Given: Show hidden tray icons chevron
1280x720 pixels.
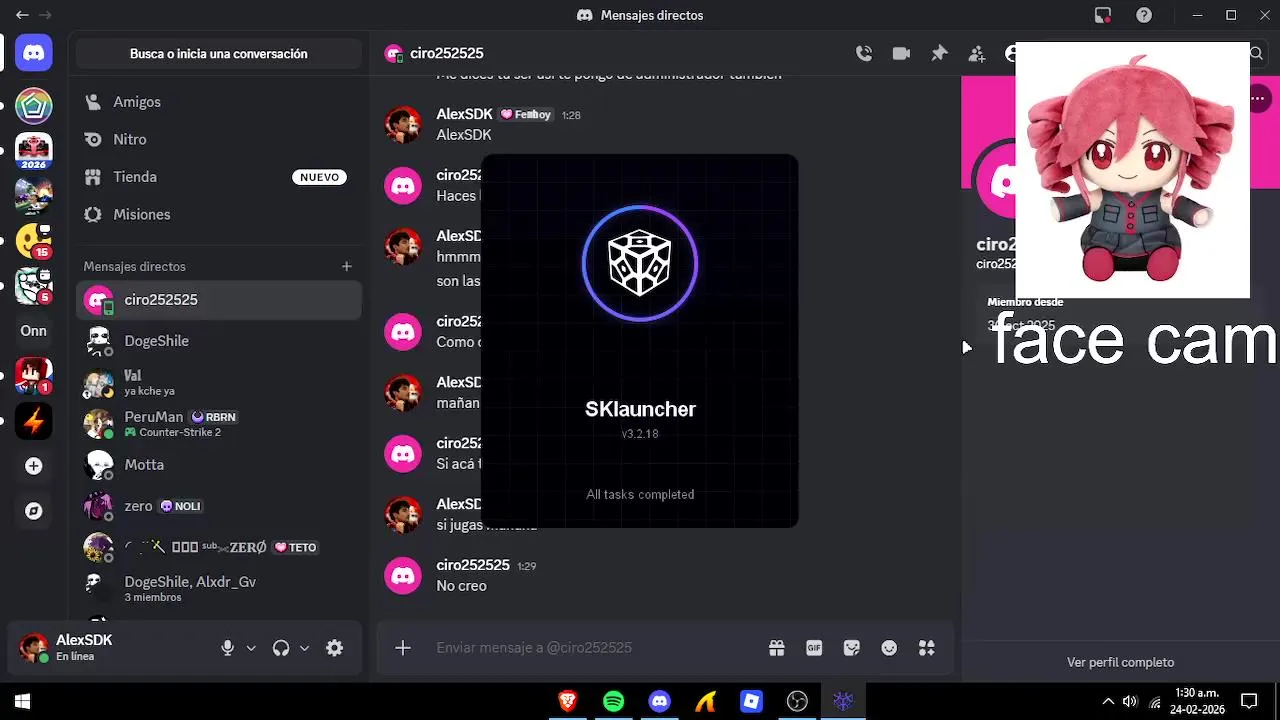Looking at the screenshot, I should click(1108, 702).
